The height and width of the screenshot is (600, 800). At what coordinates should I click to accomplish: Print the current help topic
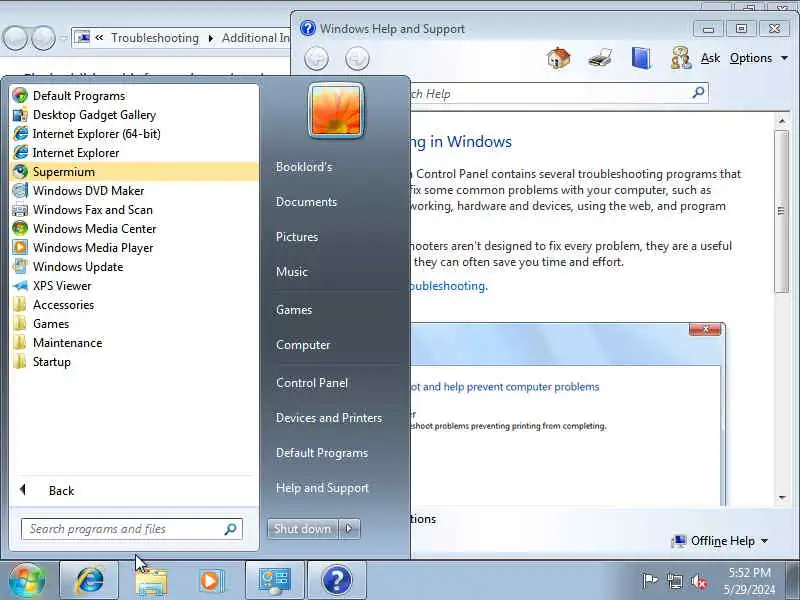tap(600, 58)
